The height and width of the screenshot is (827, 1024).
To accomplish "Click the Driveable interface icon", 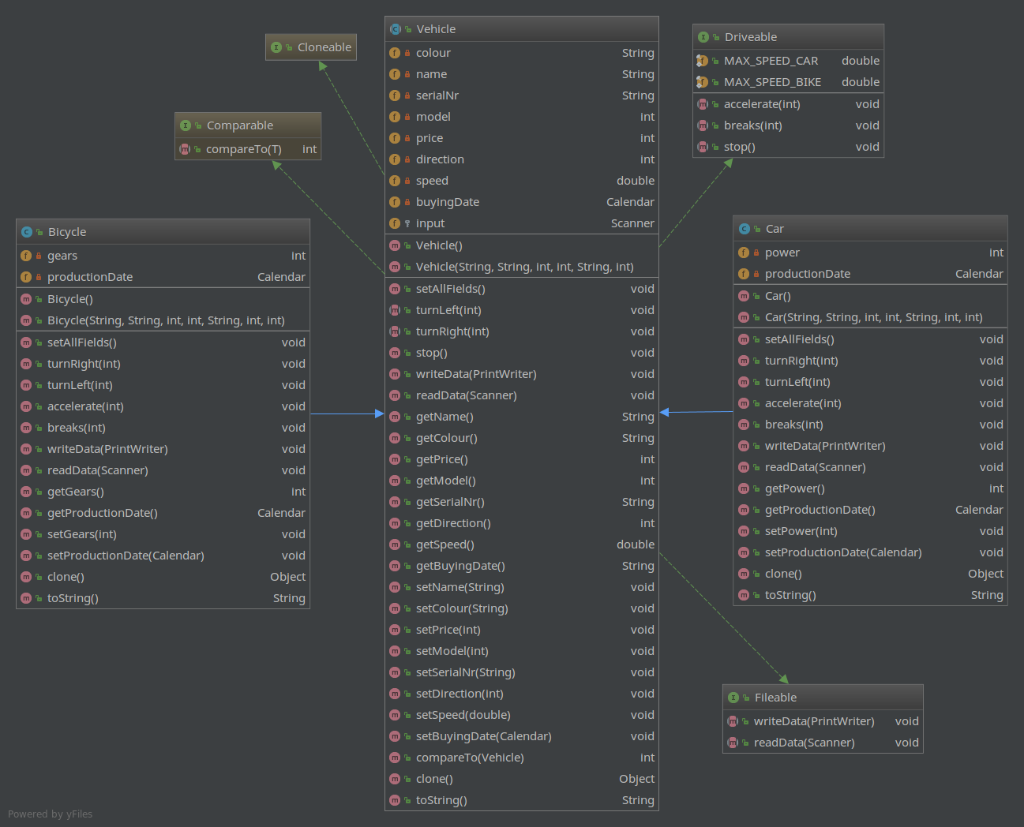I will 703,37.
